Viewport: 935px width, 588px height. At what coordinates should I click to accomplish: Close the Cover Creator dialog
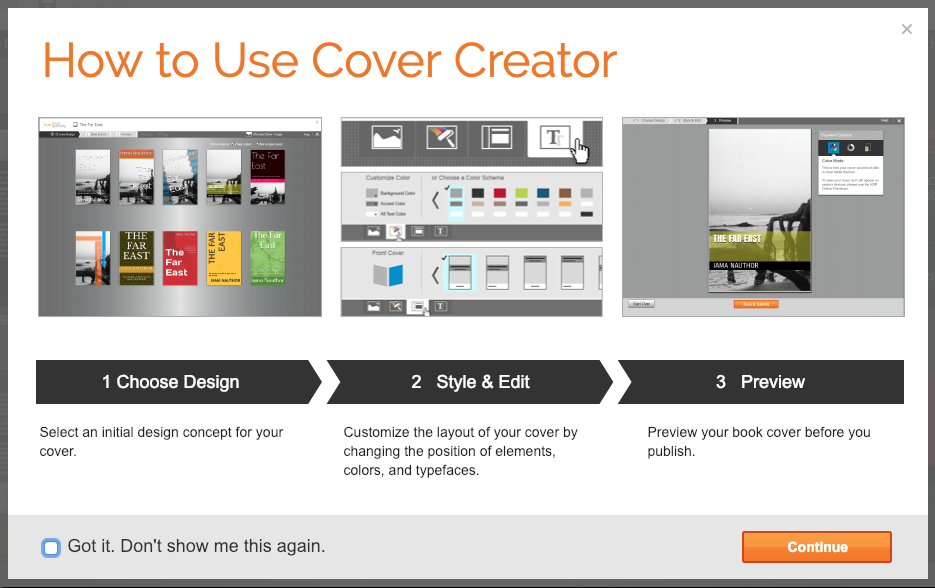(x=906, y=29)
